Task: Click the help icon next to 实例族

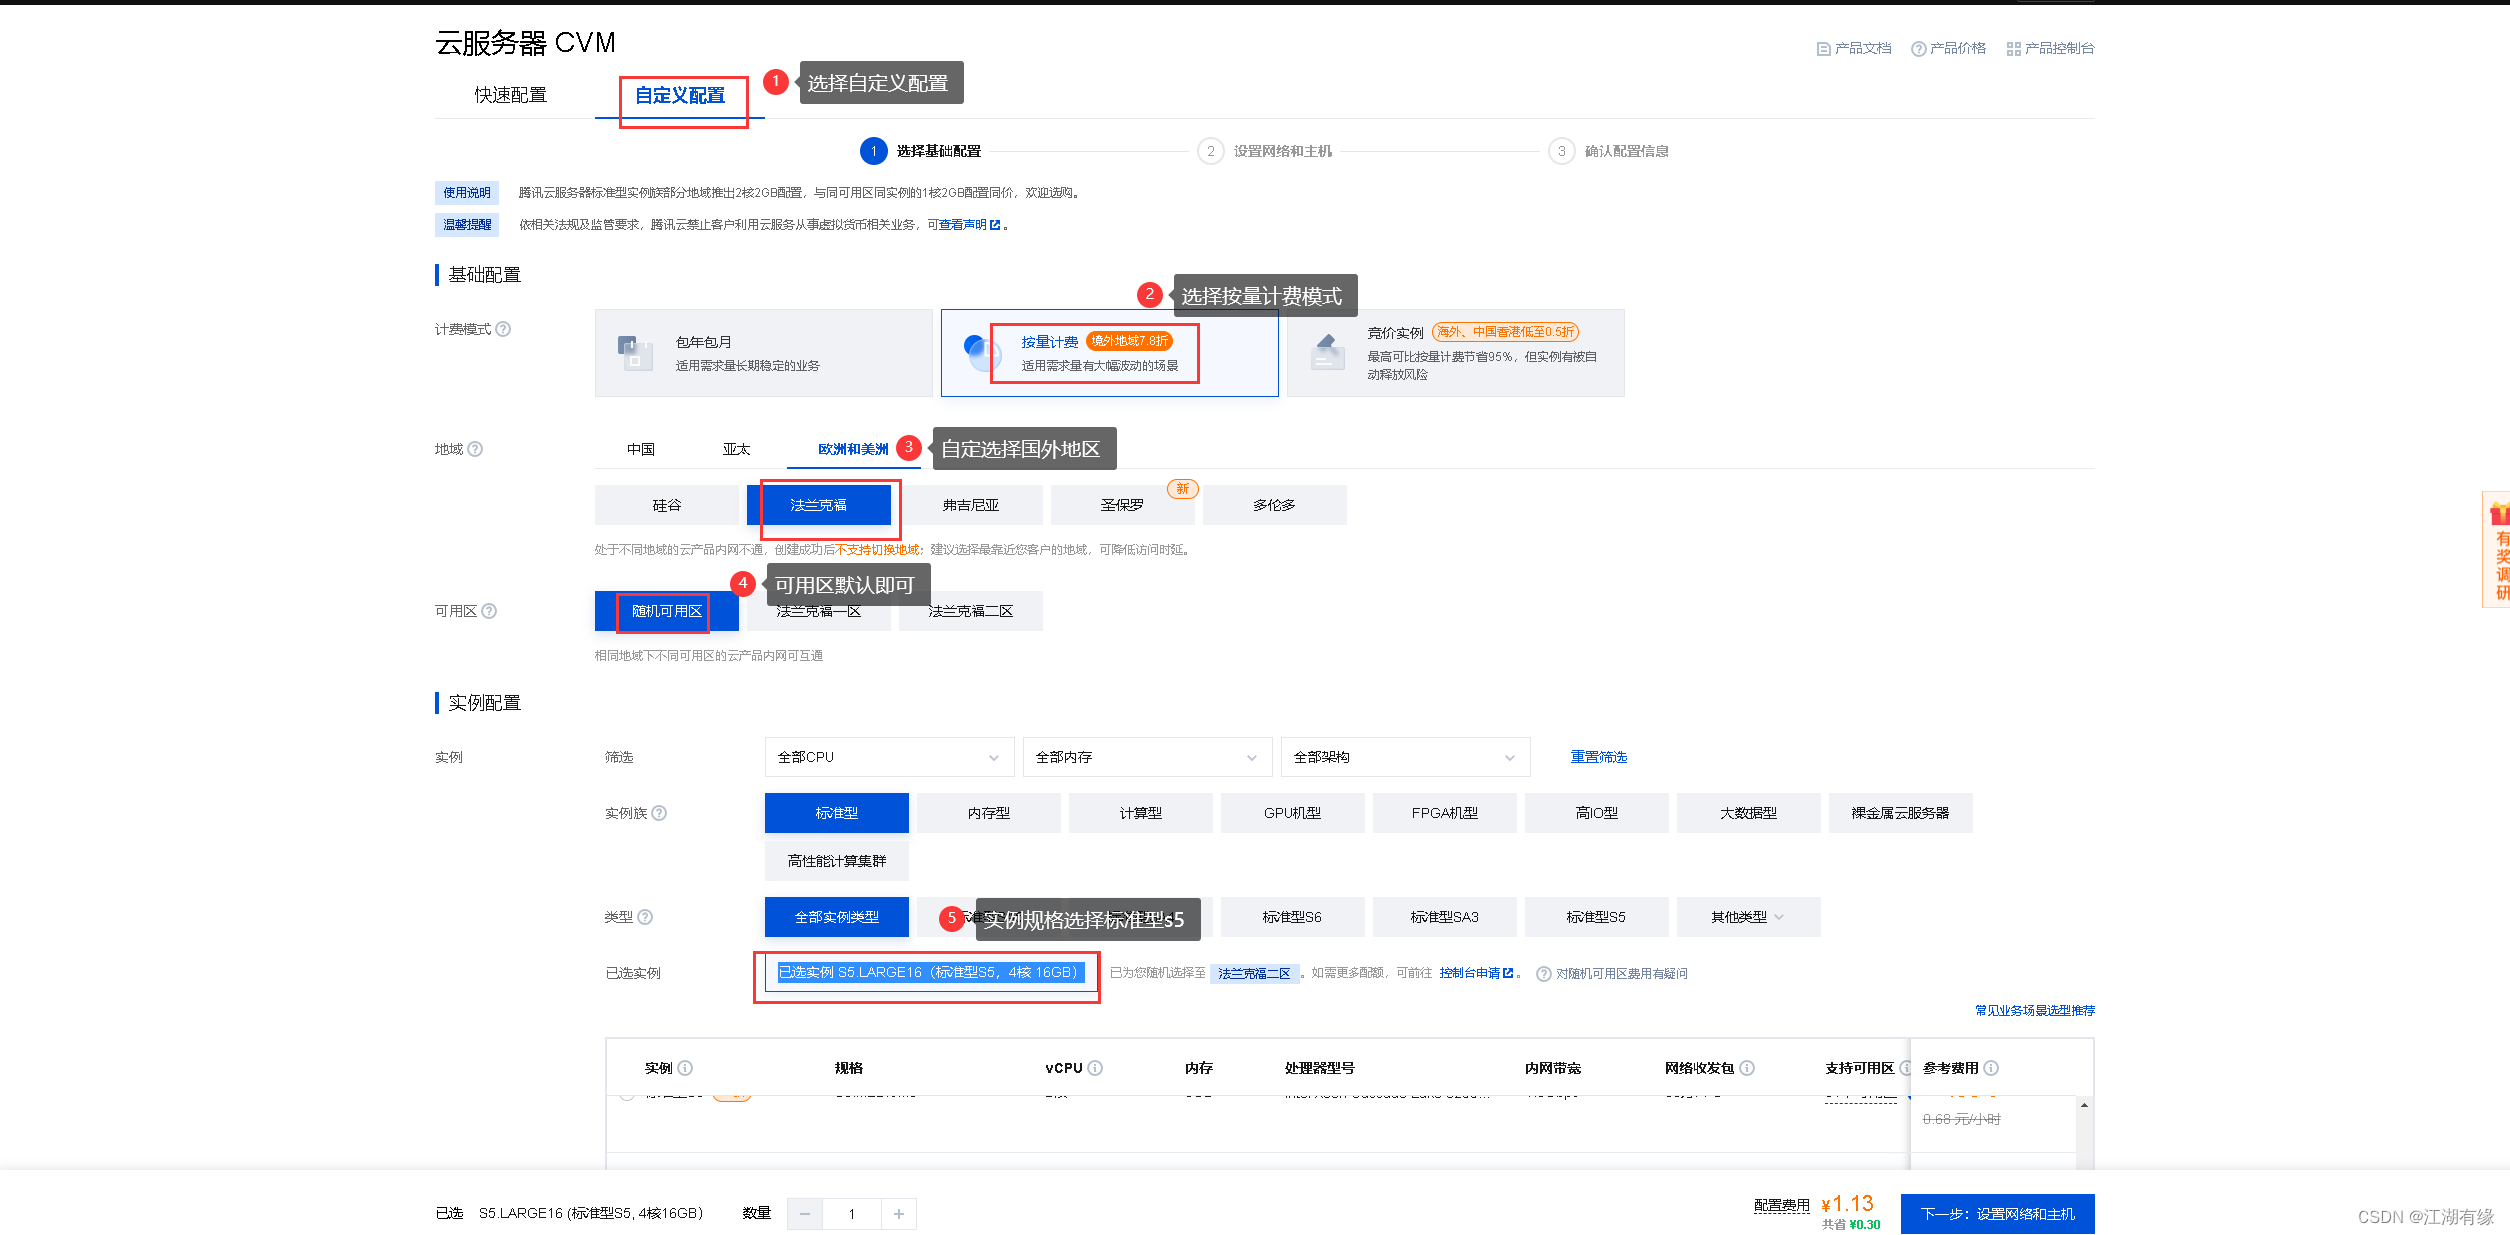Action: pos(659,813)
